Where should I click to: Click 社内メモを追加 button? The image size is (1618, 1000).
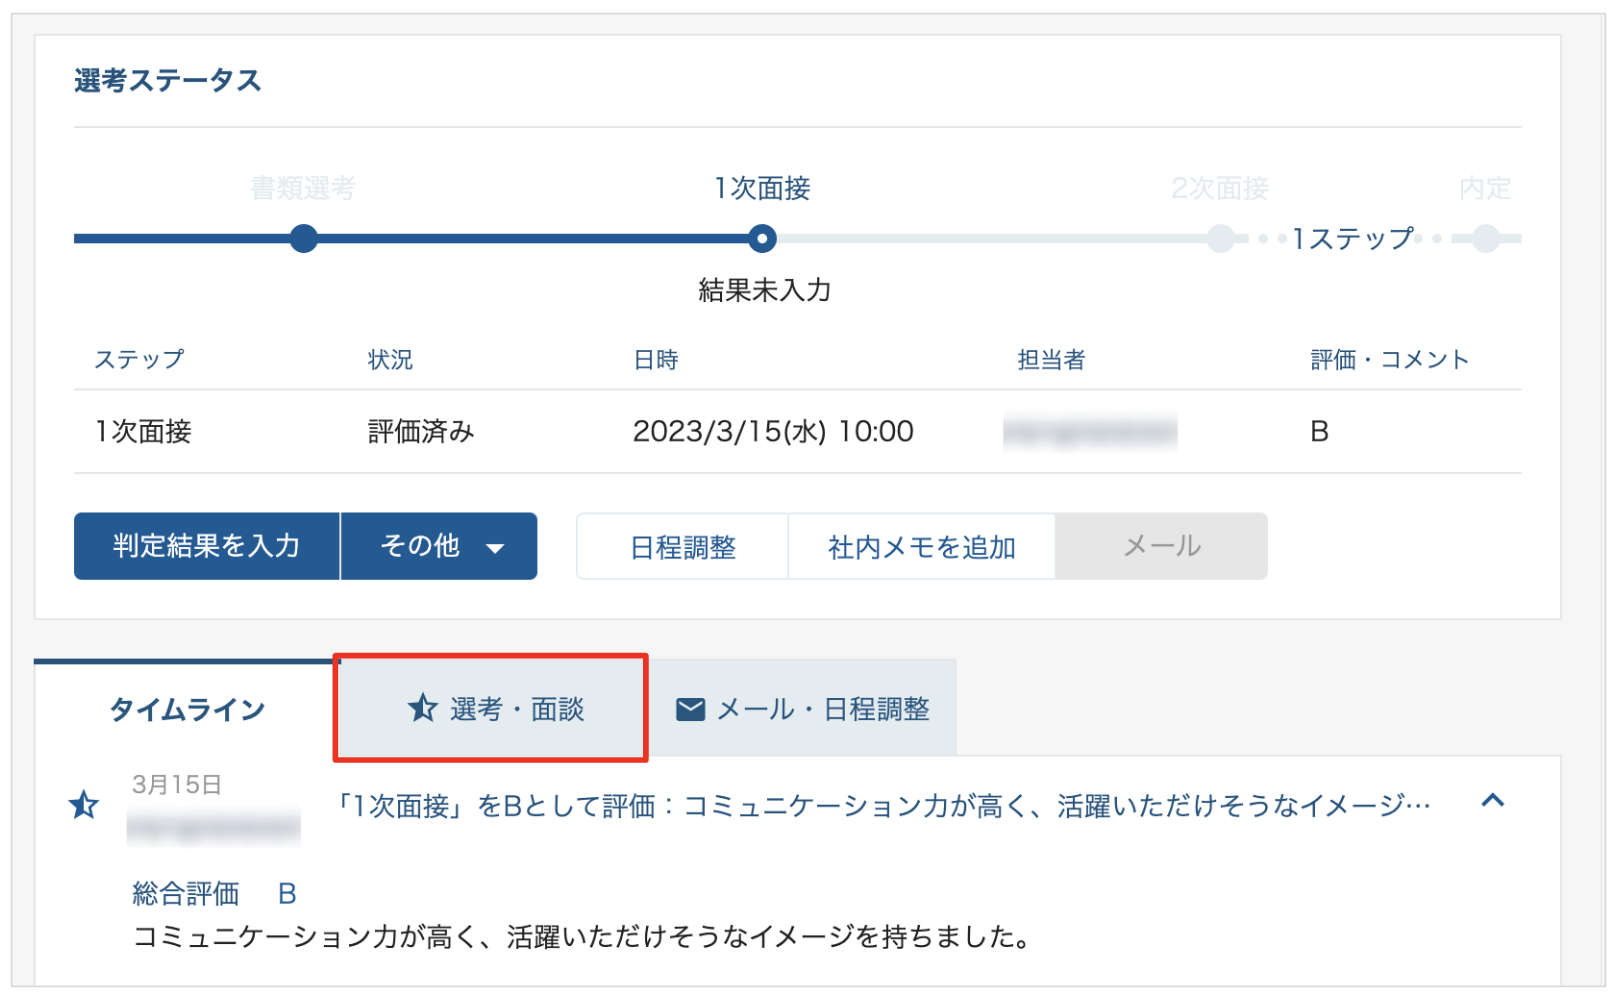[922, 547]
